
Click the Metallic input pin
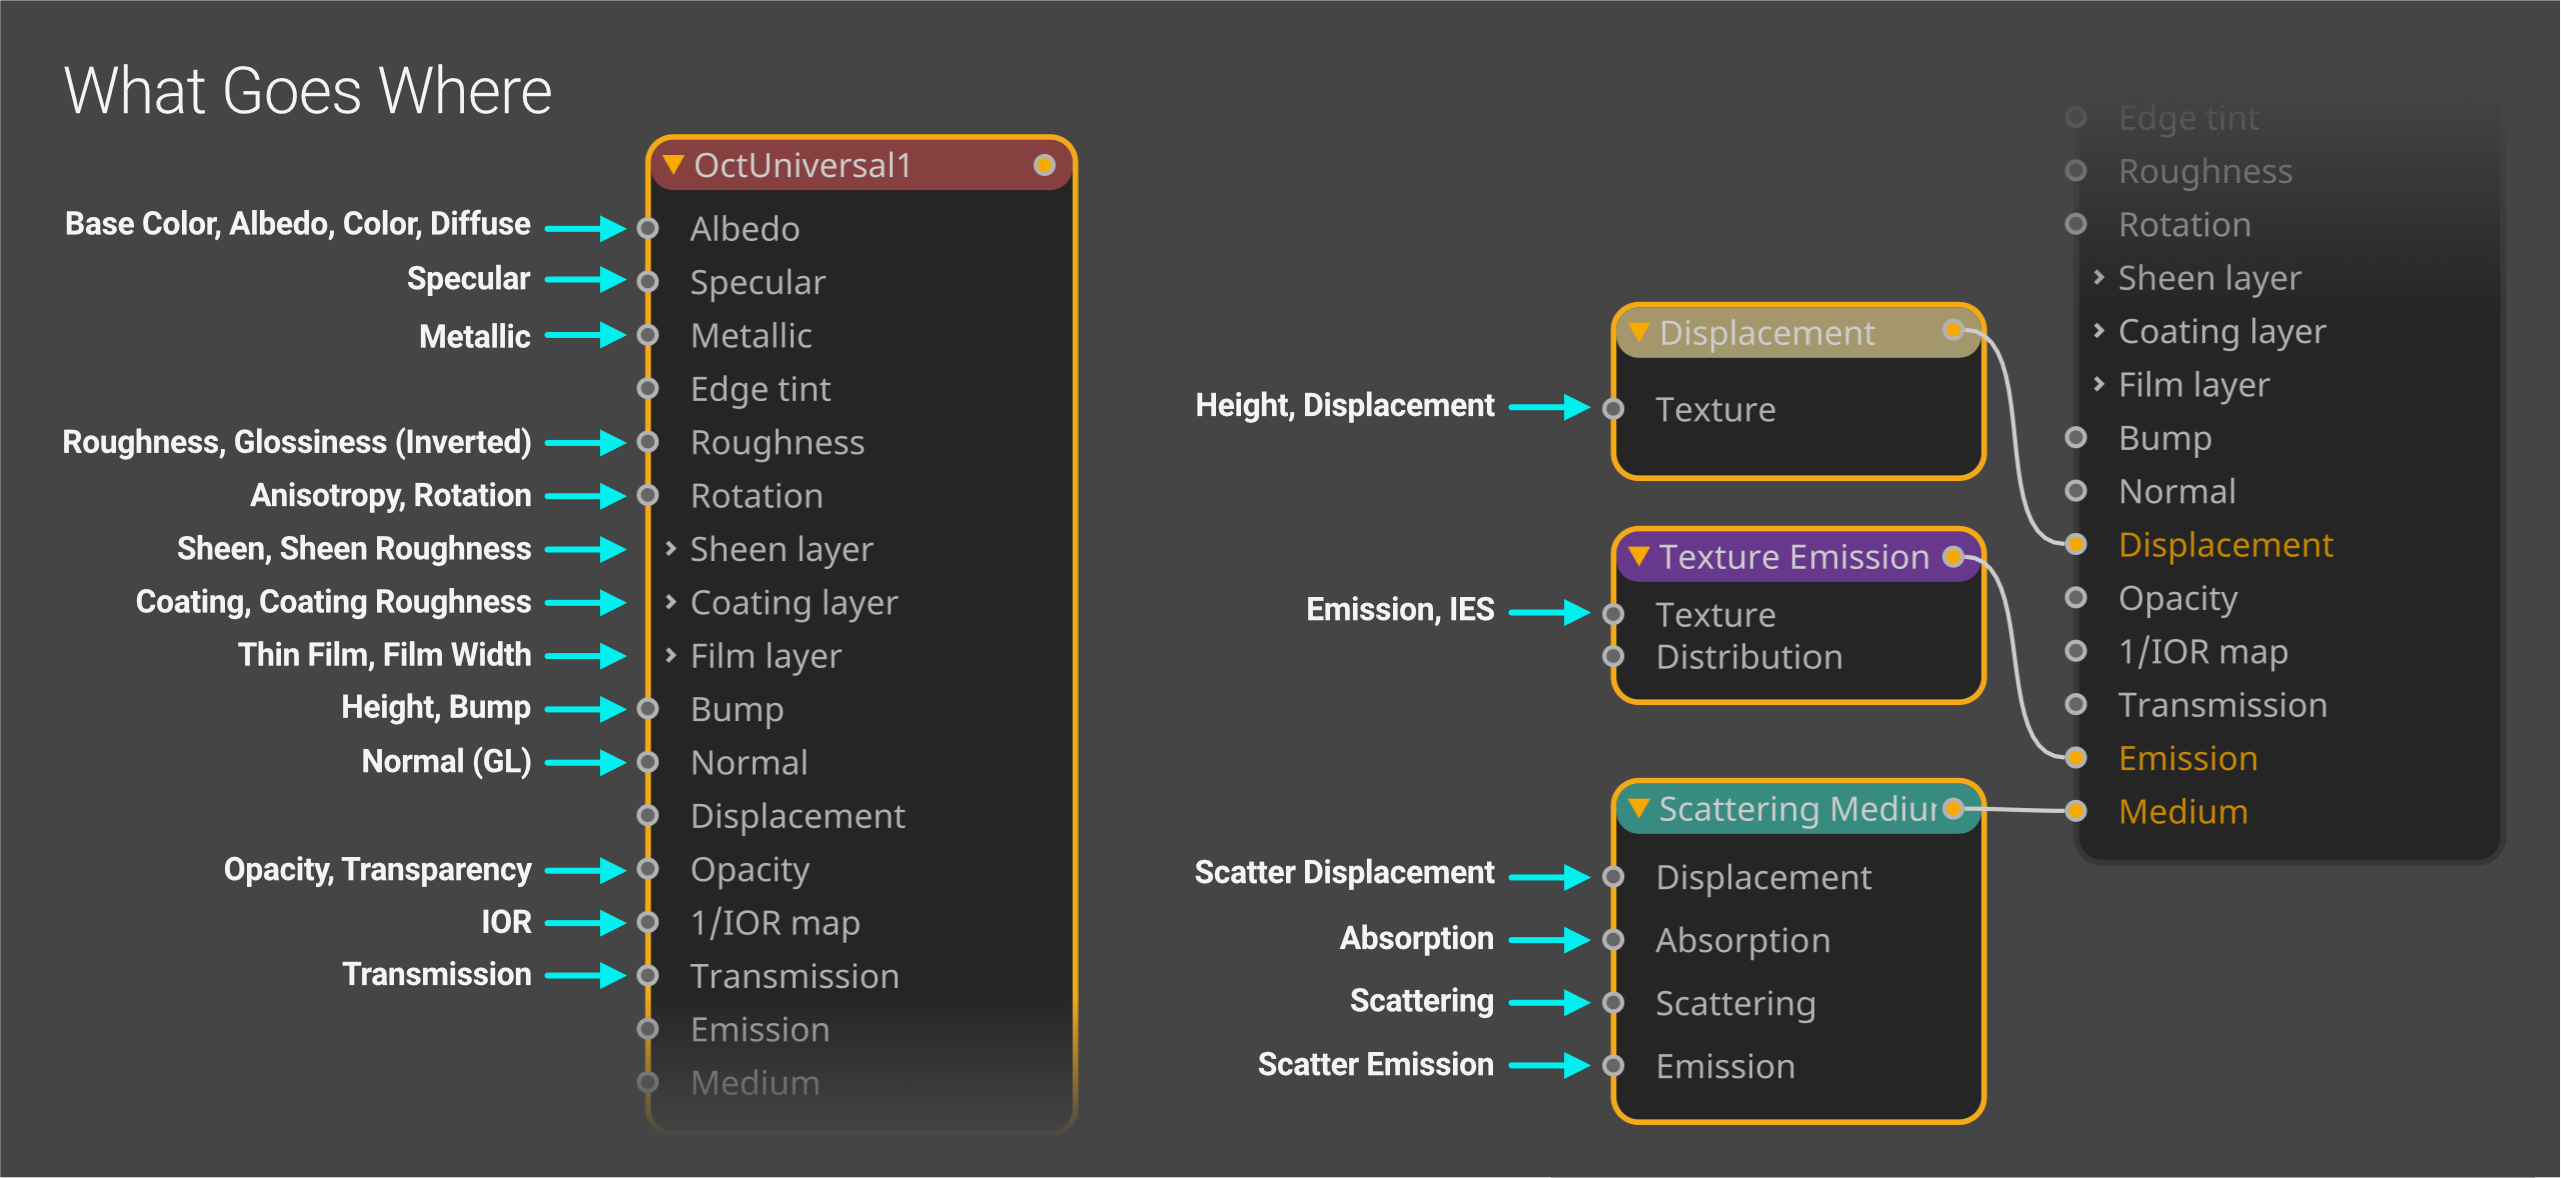tap(648, 334)
